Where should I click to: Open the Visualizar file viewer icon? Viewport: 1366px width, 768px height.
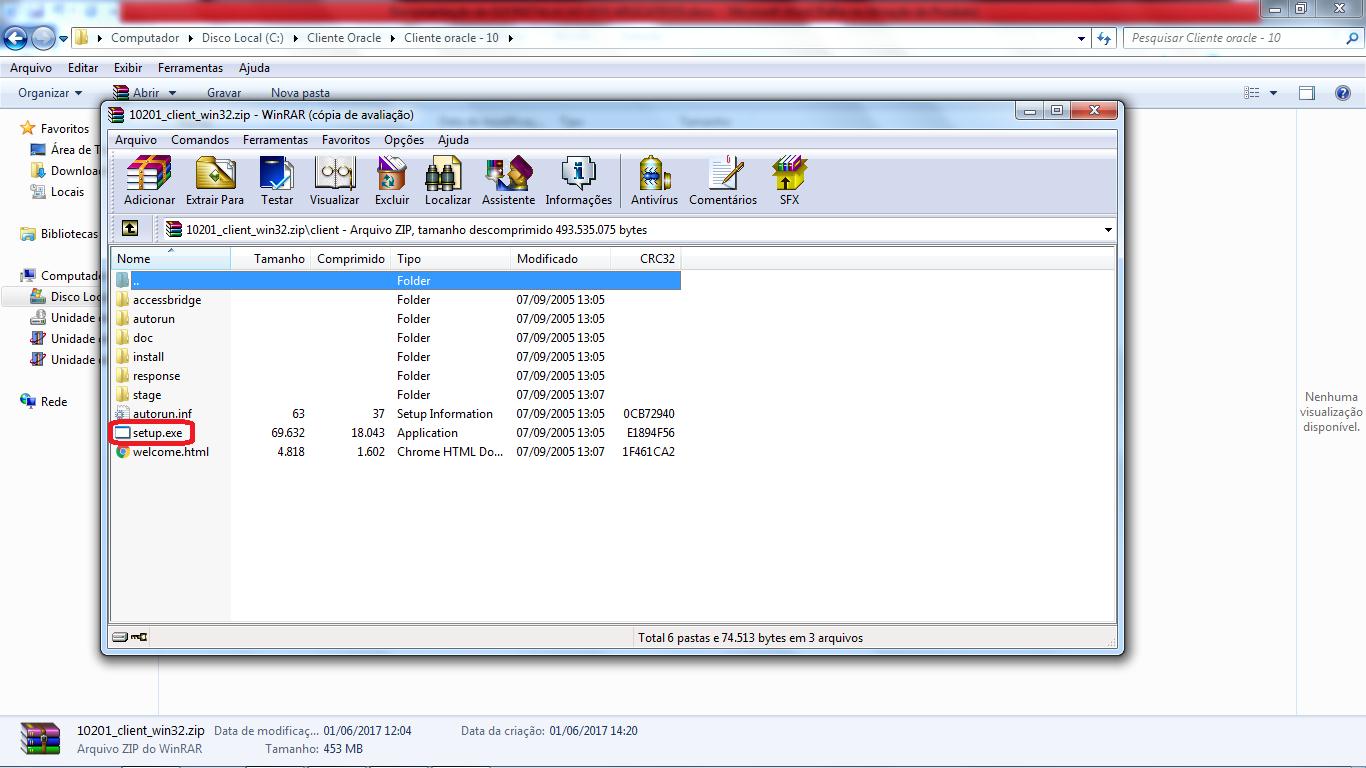click(334, 181)
